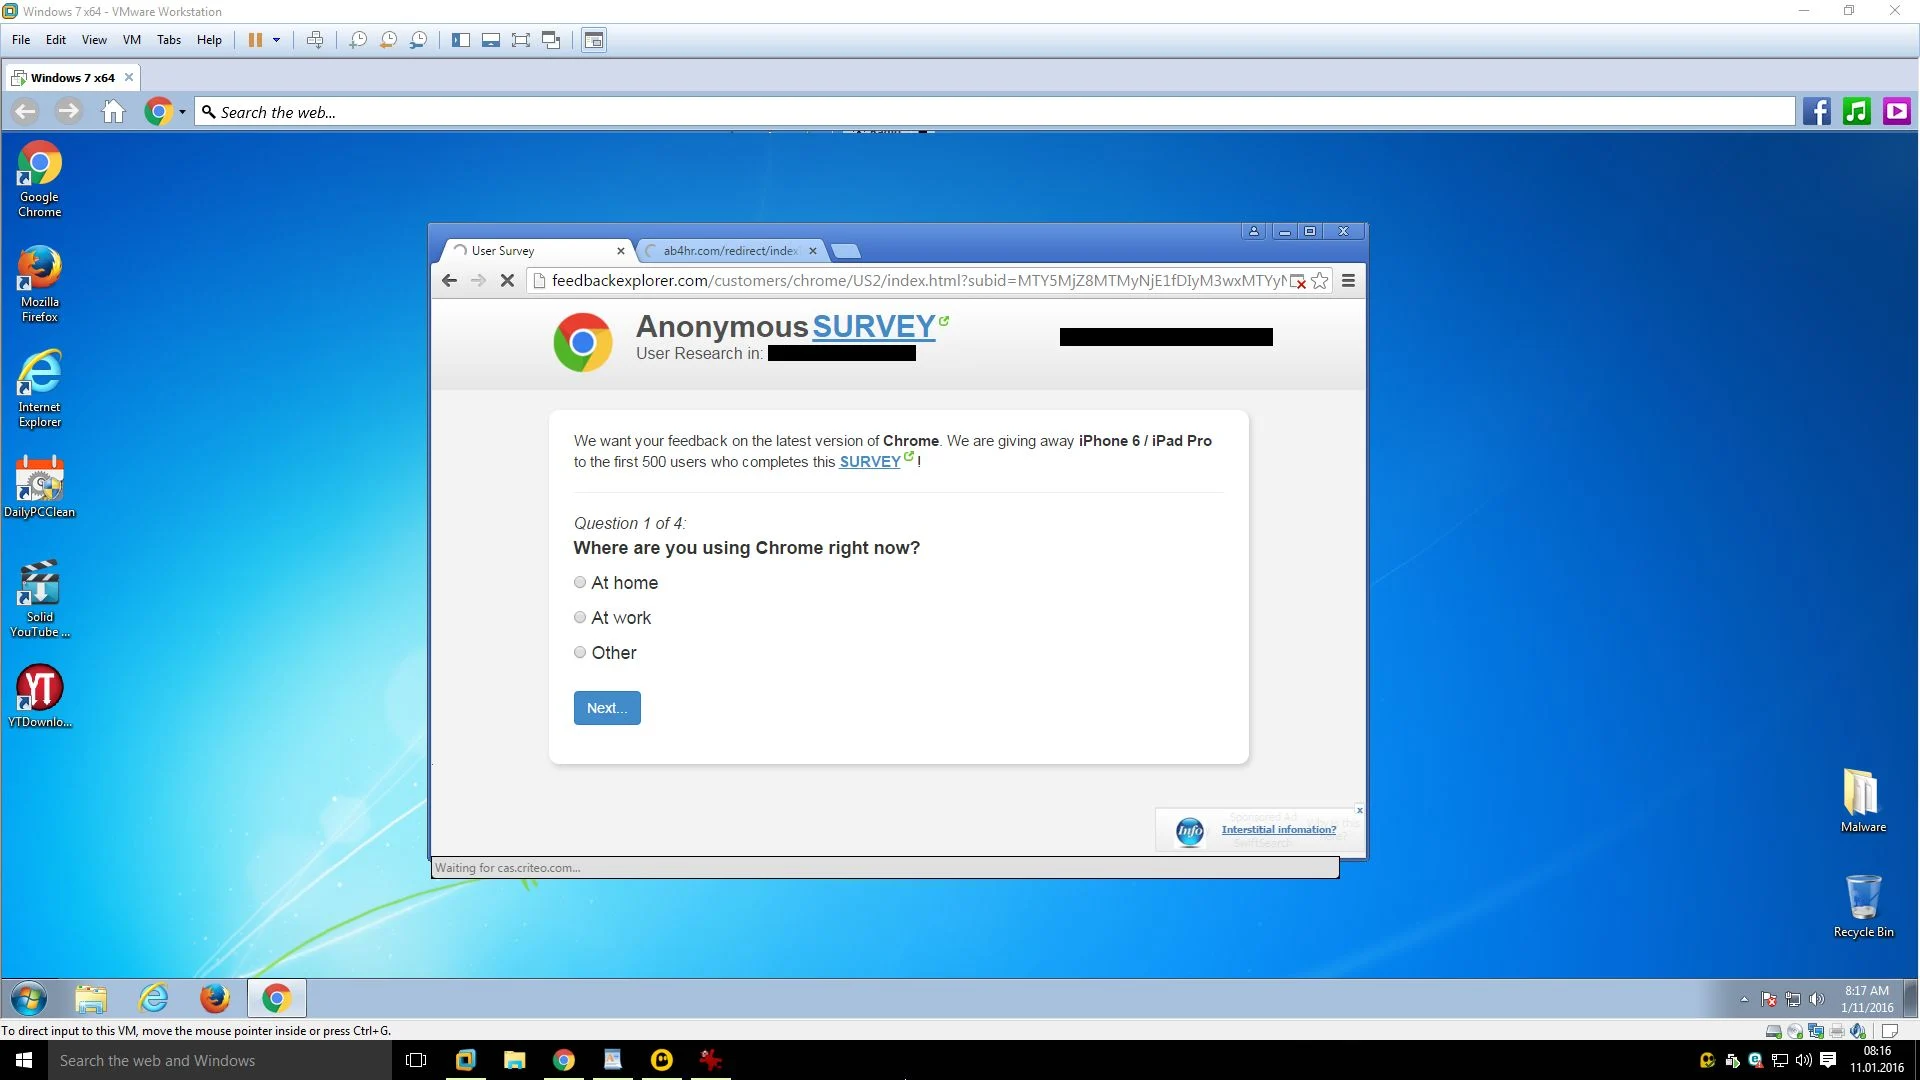Click the Facebook icon in top toolbar
This screenshot has height=1080, width=1920.
click(1817, 111)
